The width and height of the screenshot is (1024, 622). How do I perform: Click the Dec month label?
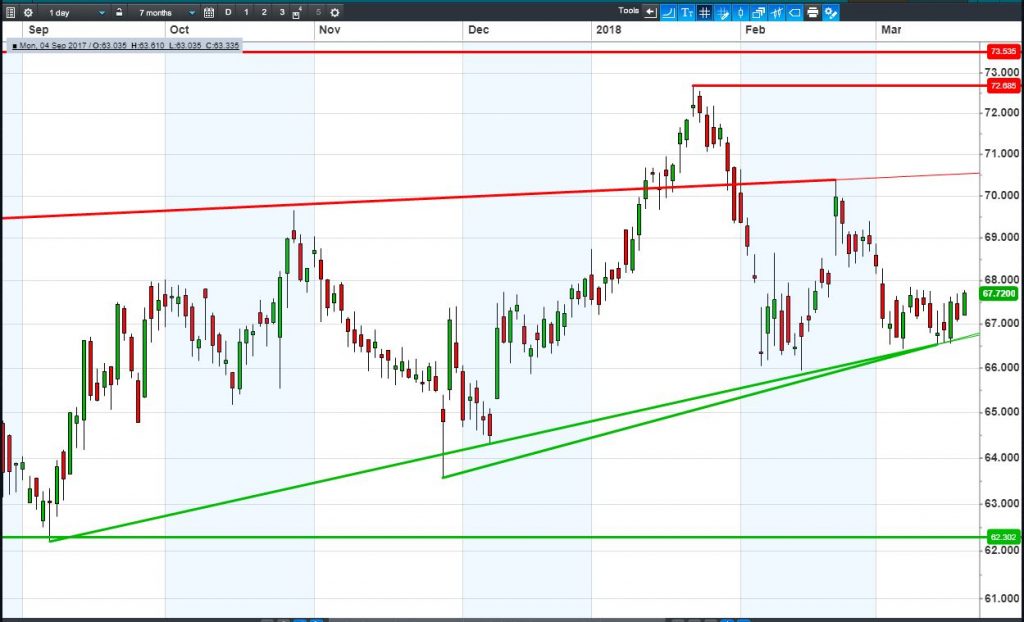coord(478,30)
